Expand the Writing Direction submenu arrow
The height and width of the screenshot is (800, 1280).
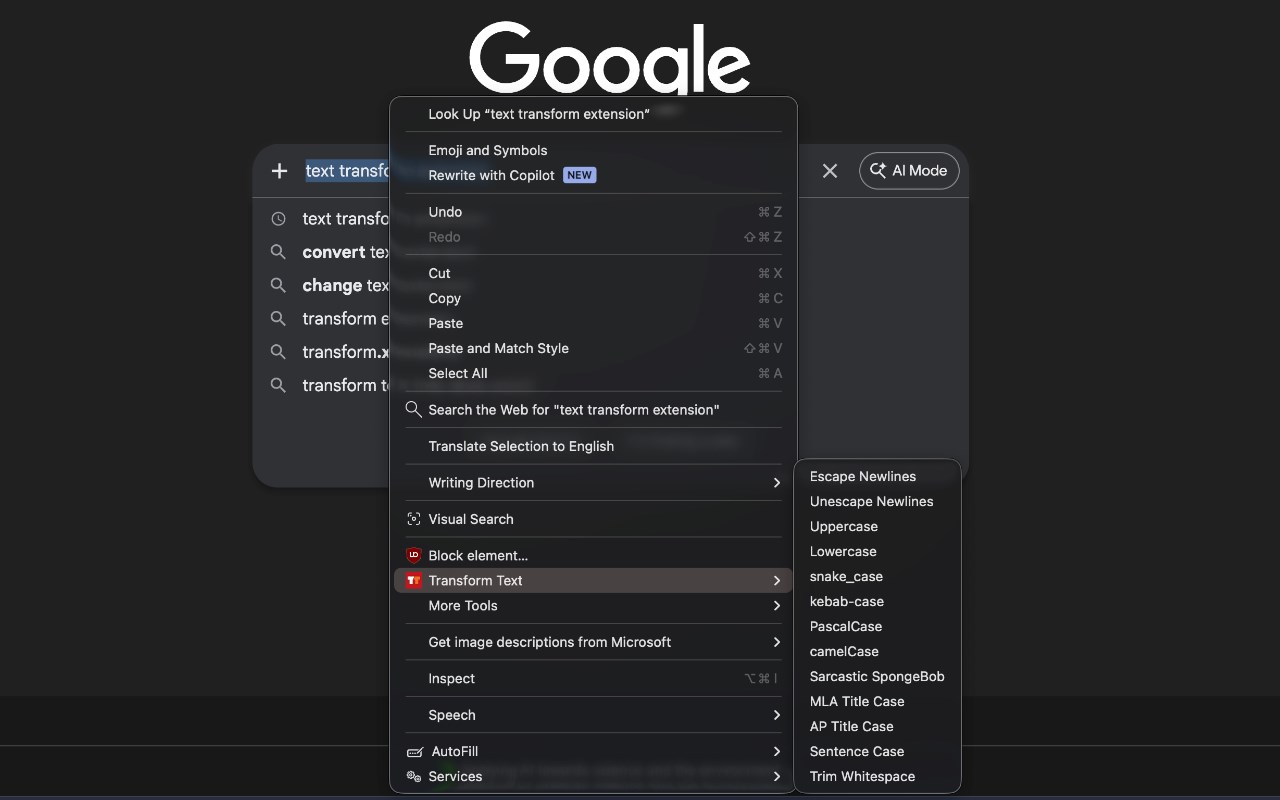[777, 483]
